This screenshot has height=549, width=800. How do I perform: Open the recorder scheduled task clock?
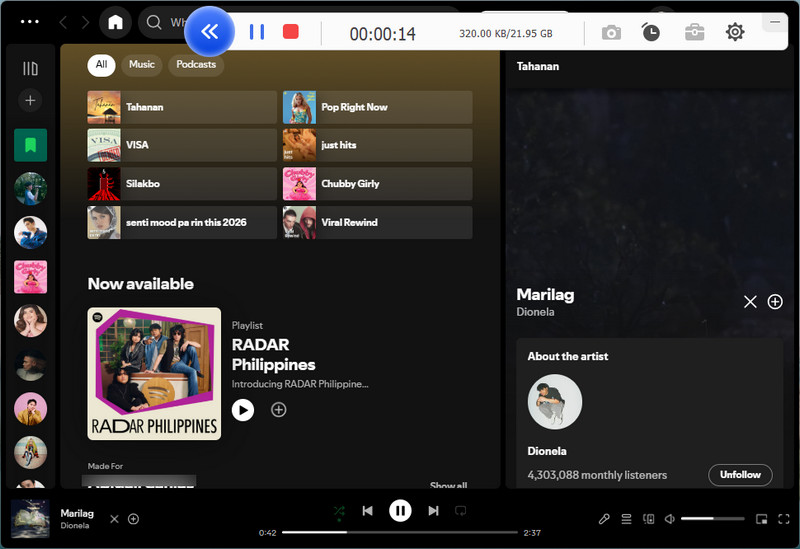651,32
